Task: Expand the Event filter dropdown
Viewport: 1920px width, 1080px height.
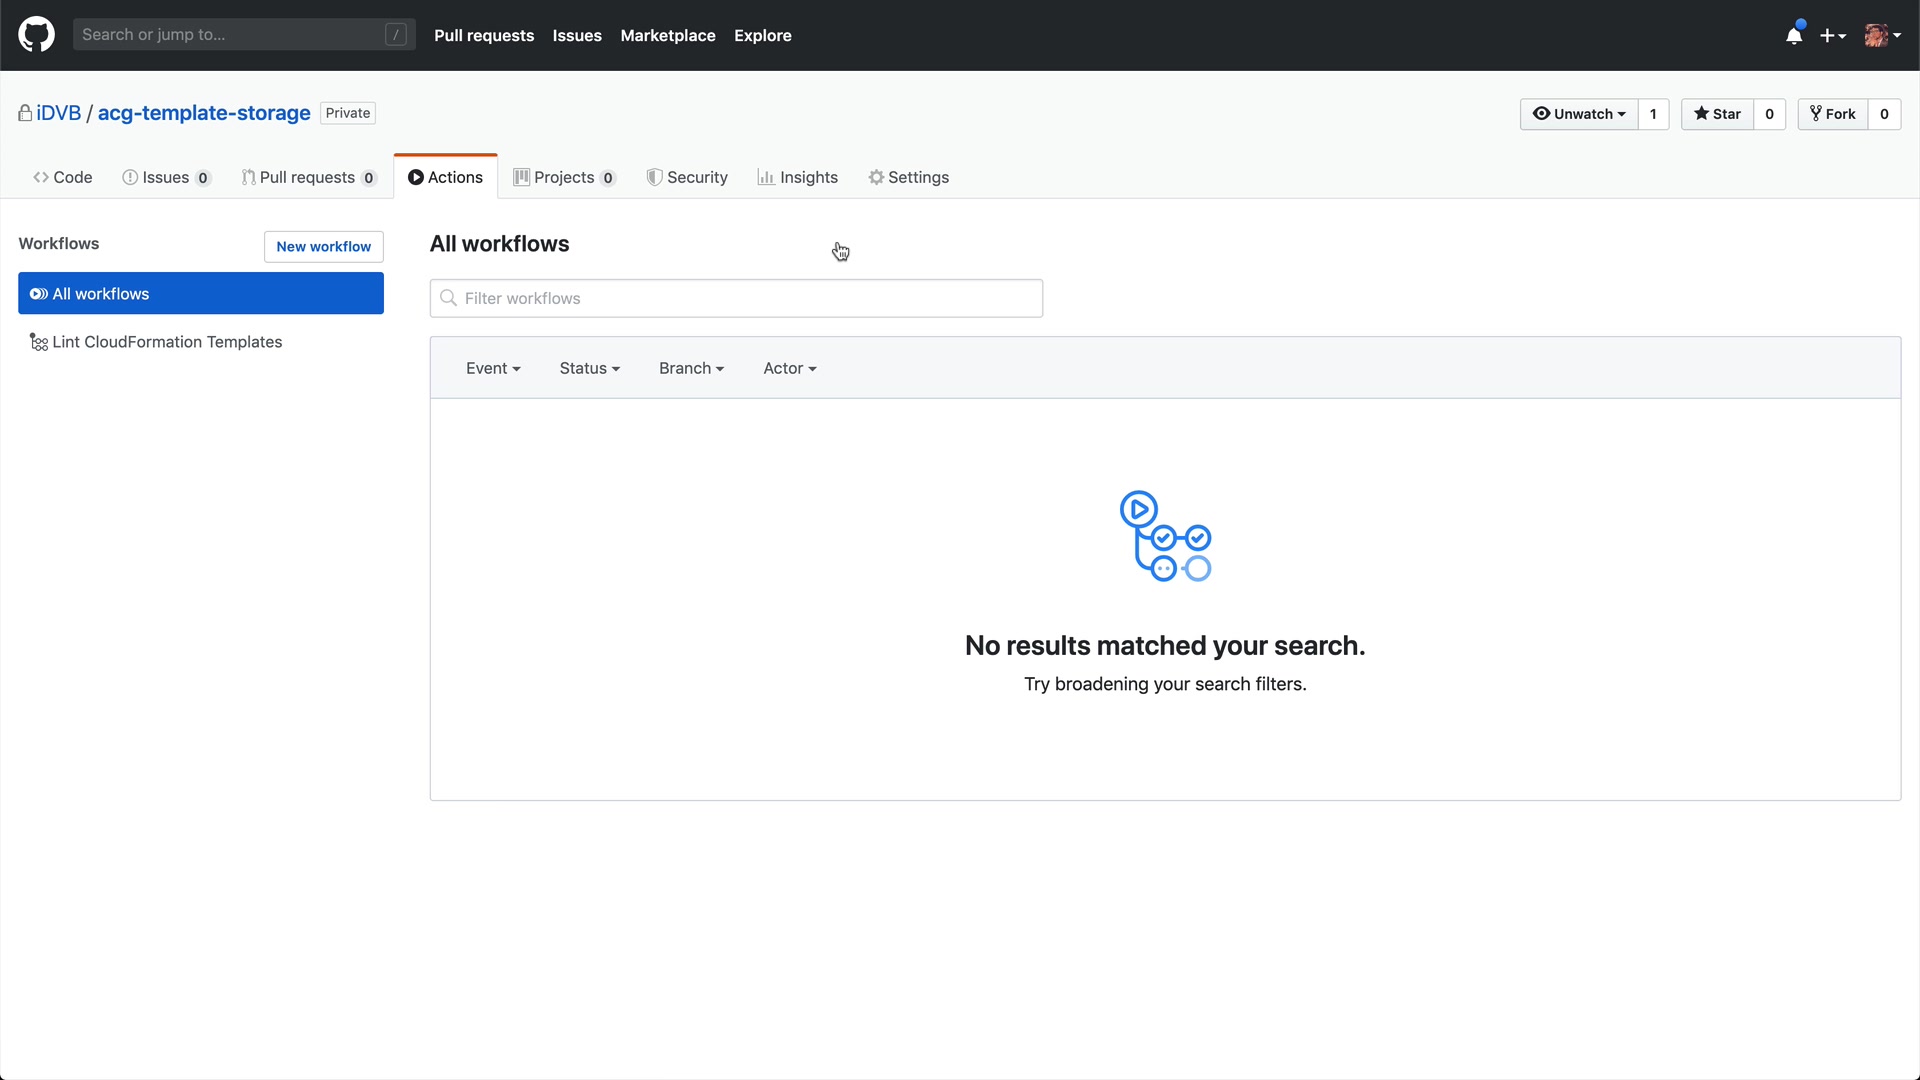Action: click(x=493, y=368)
